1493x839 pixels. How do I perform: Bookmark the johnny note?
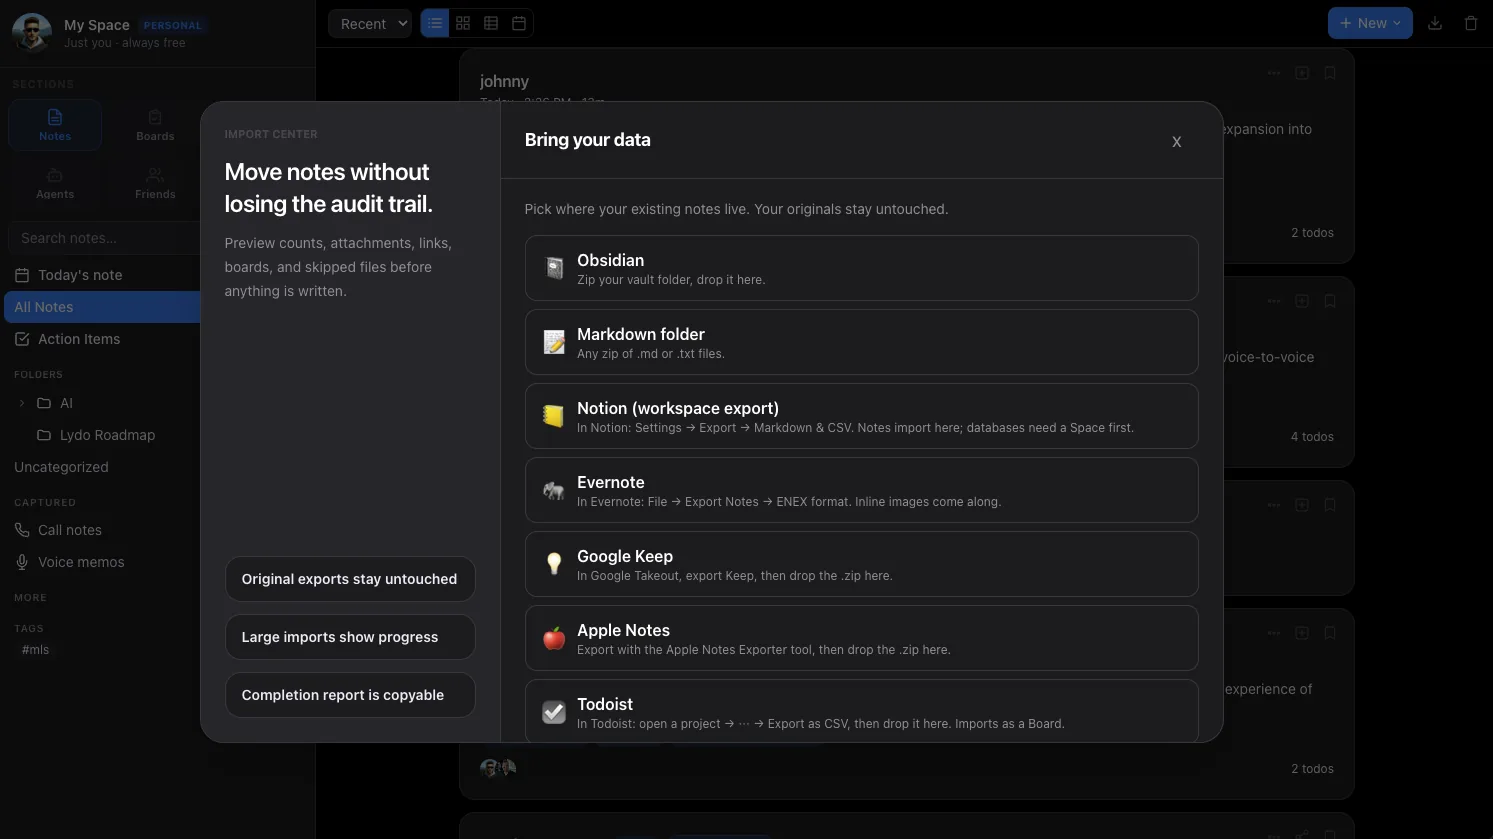1330,73
